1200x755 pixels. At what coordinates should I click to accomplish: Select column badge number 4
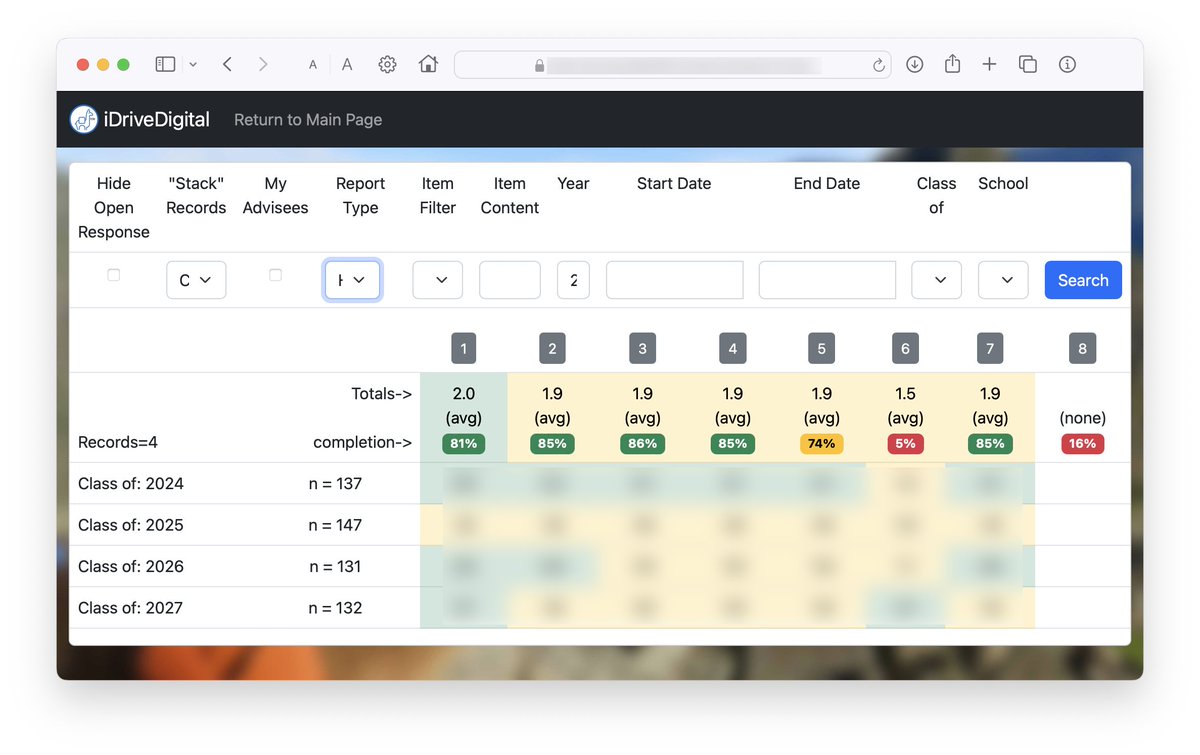(x=733, y=348)
